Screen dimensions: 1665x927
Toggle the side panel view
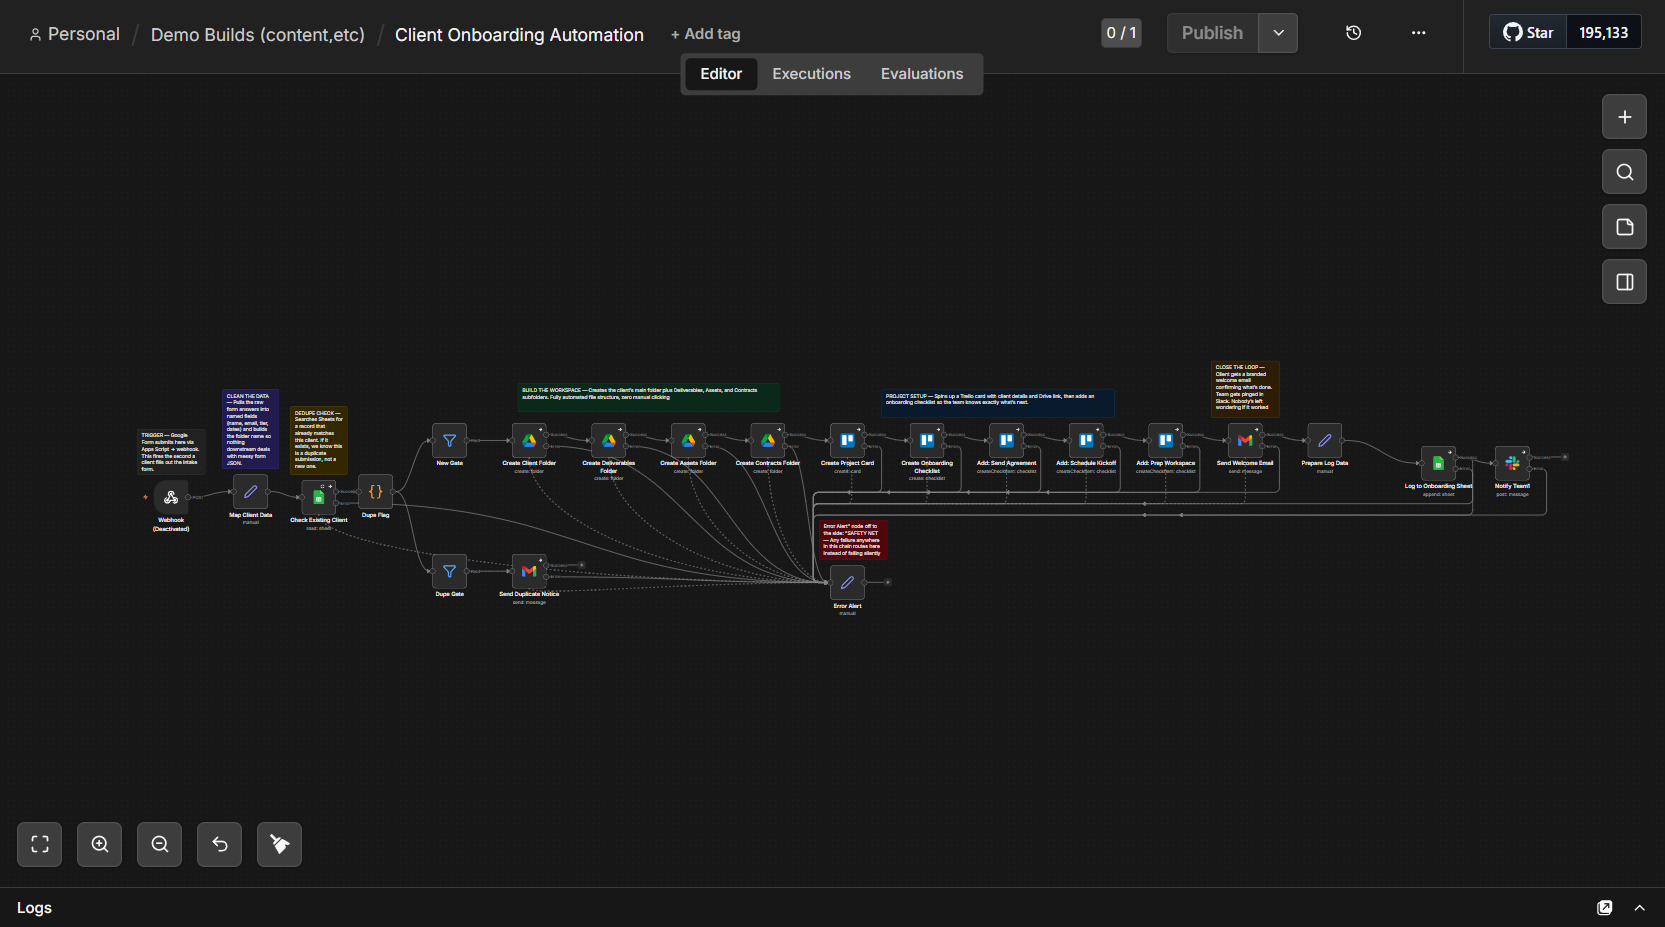pyautogui.click(x=1624, y=282)
